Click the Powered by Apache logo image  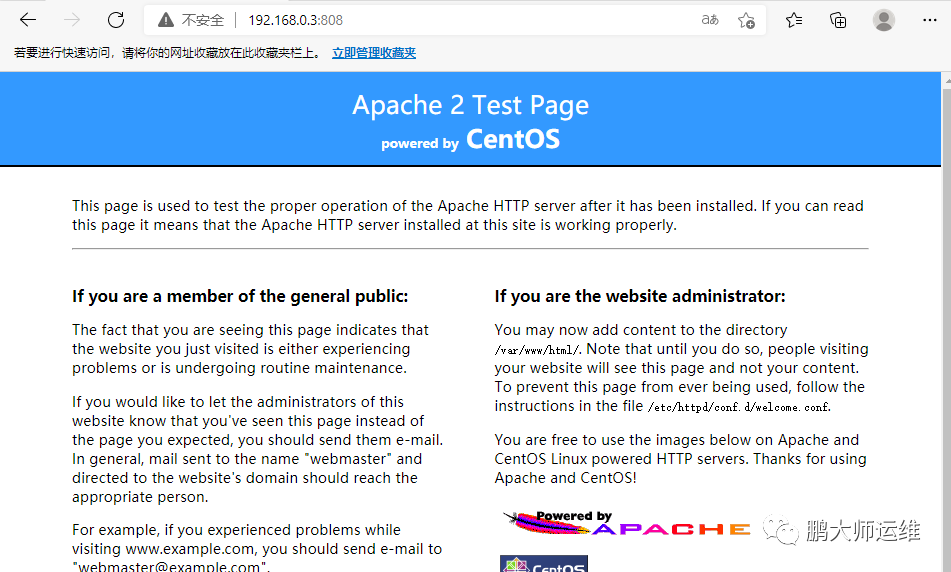[627, 523]
